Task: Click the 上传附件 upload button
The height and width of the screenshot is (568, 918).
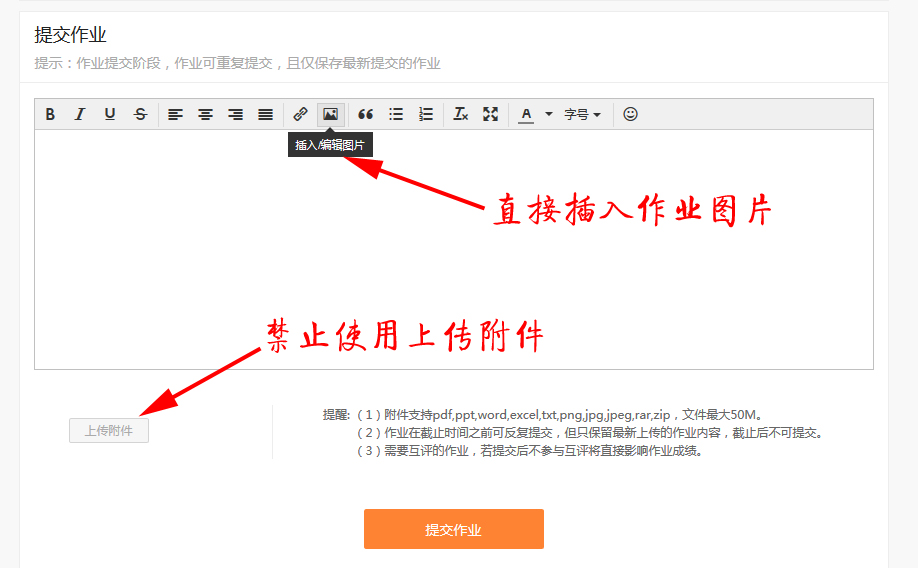Action: 109,431
